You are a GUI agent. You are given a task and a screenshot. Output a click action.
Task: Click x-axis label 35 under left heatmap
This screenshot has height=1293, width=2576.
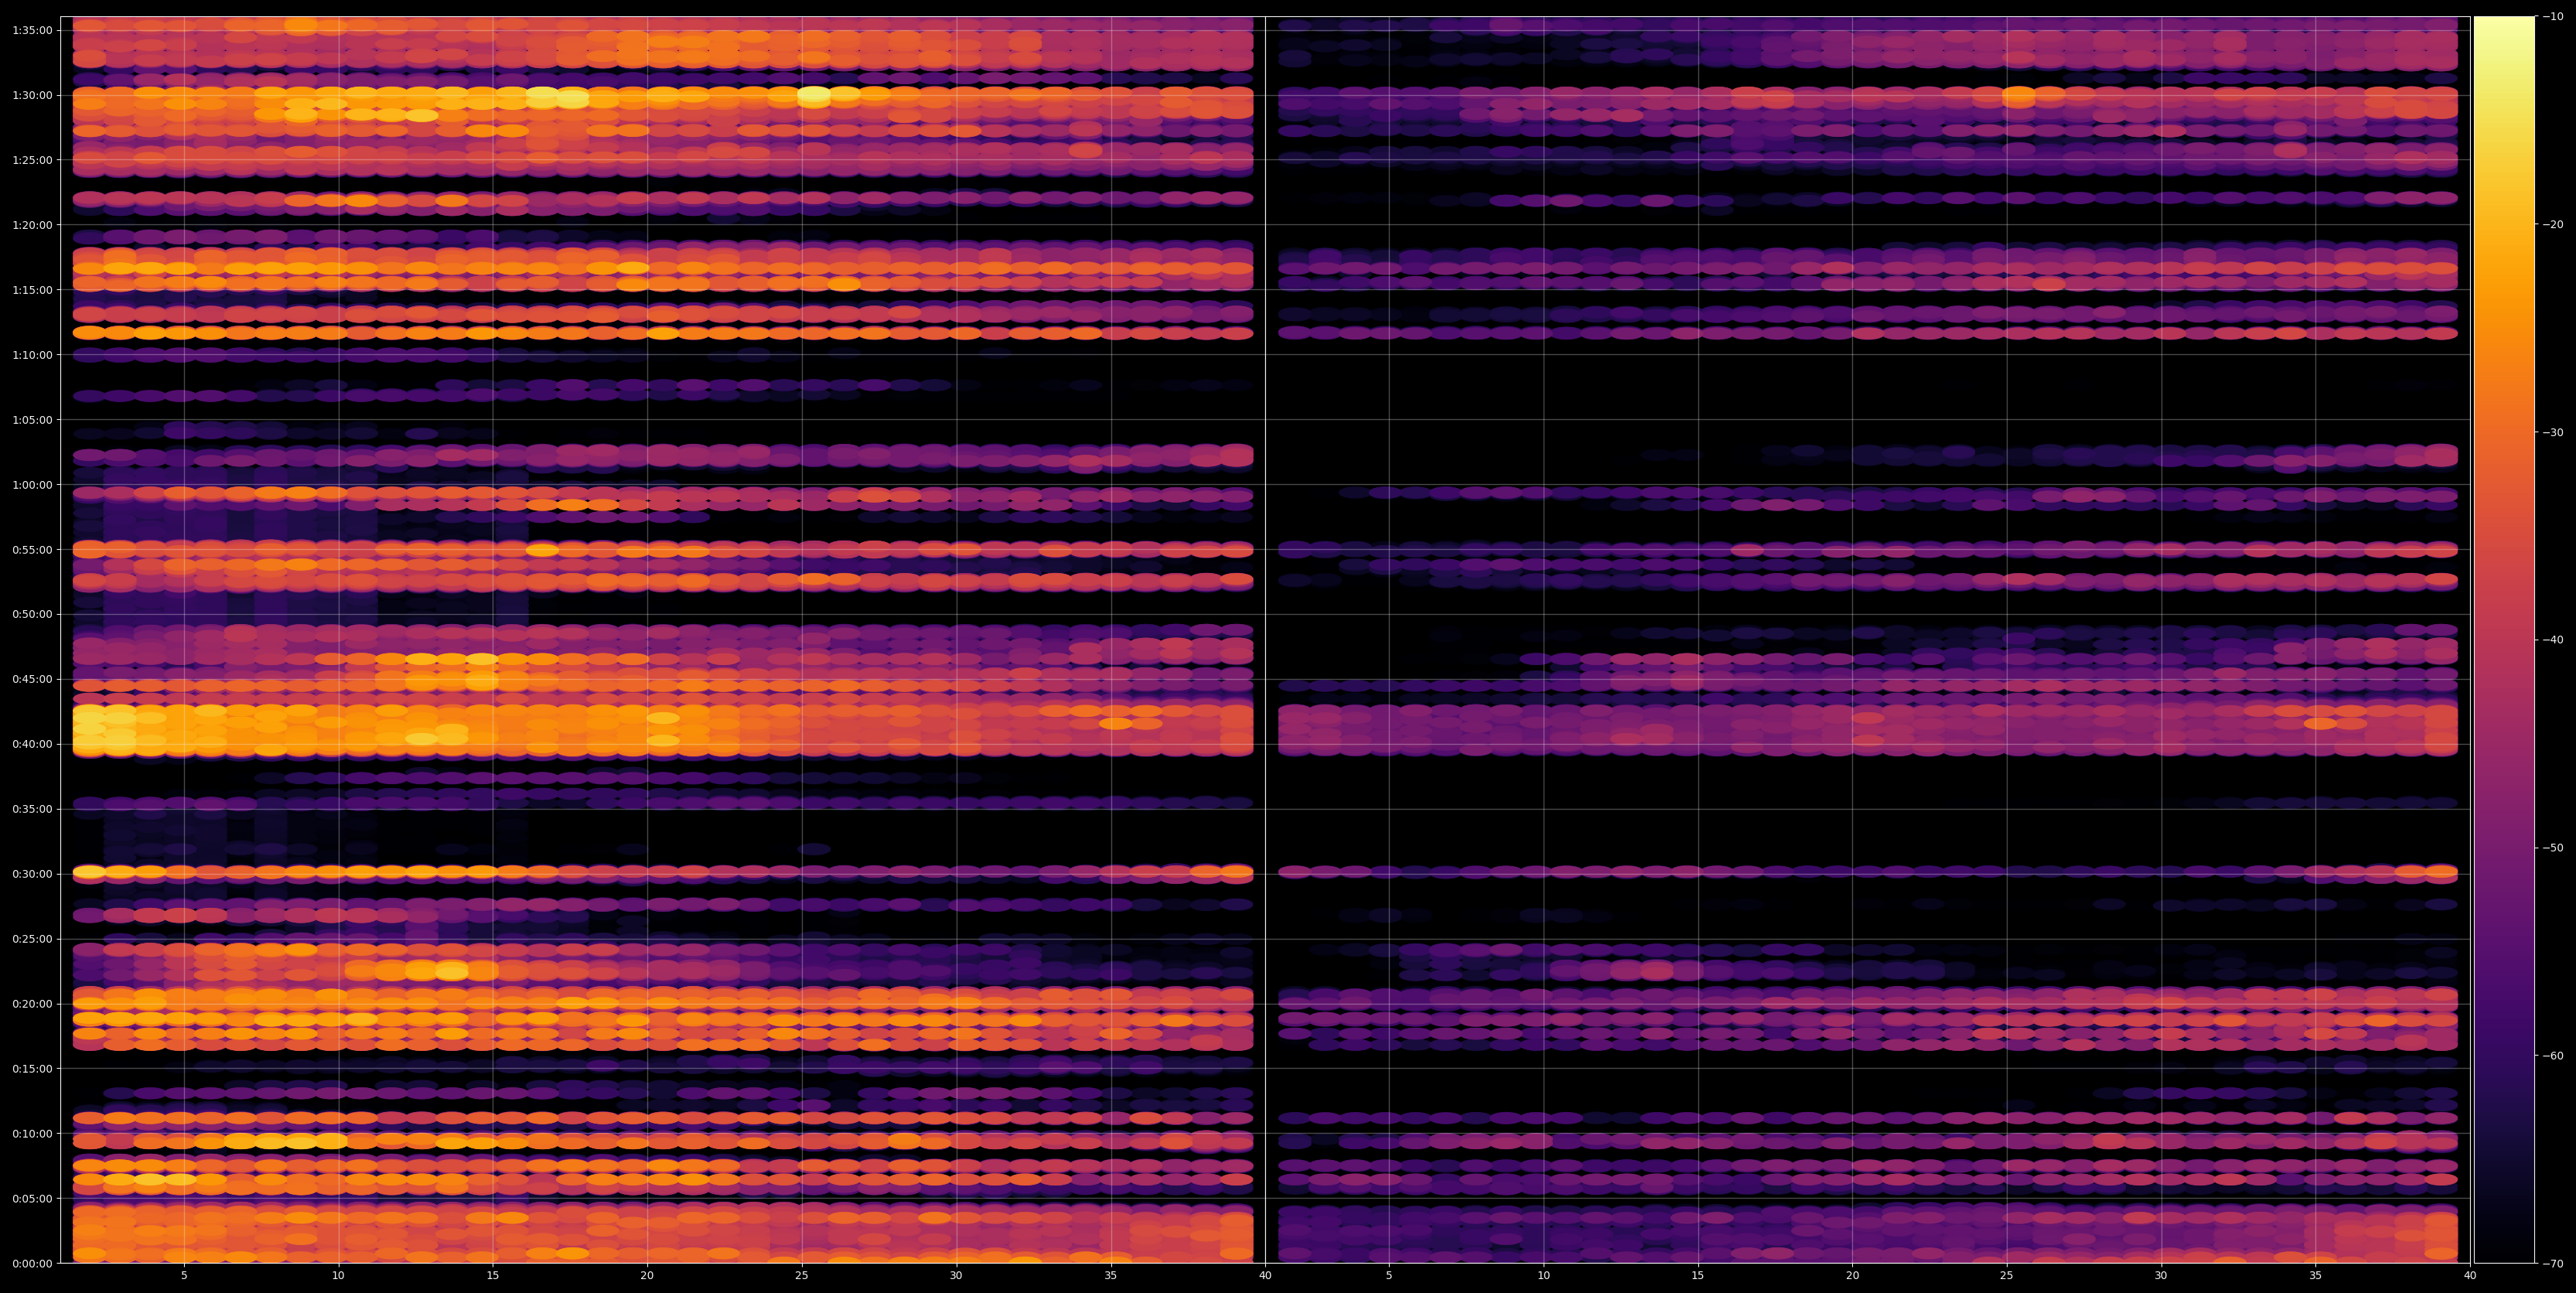1111,1276
